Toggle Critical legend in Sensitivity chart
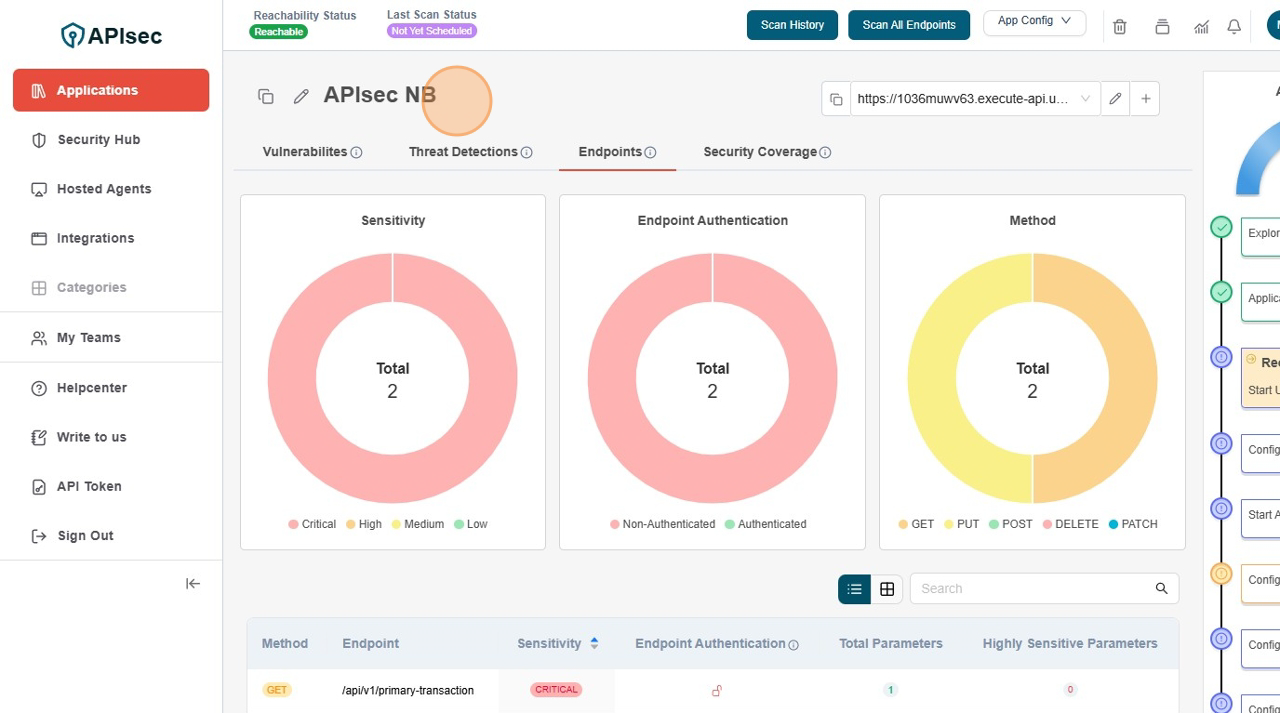Screen dimensions: 1280x713 [312, 524]
